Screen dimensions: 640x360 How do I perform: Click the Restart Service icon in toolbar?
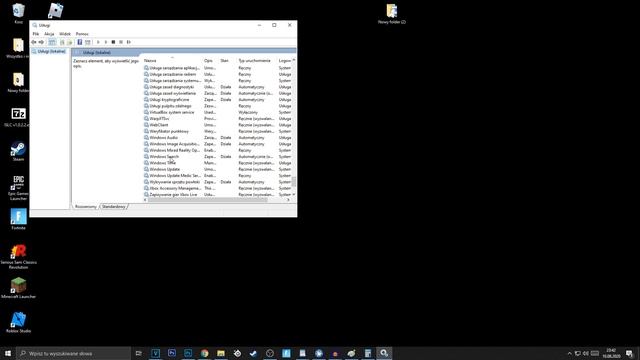click(129, 42)
